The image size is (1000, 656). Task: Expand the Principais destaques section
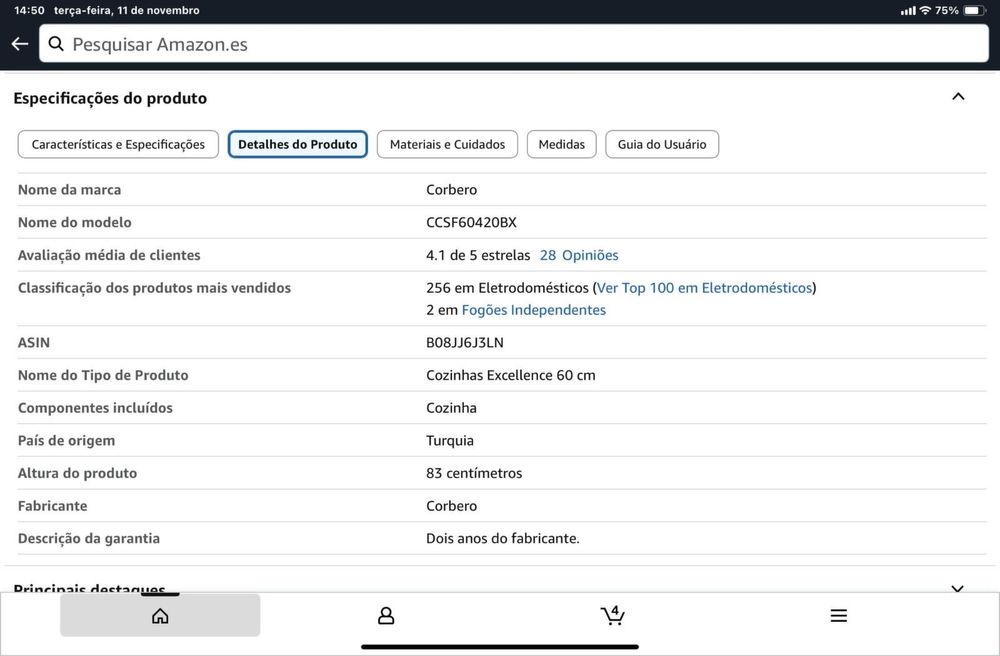pos(957,588)
